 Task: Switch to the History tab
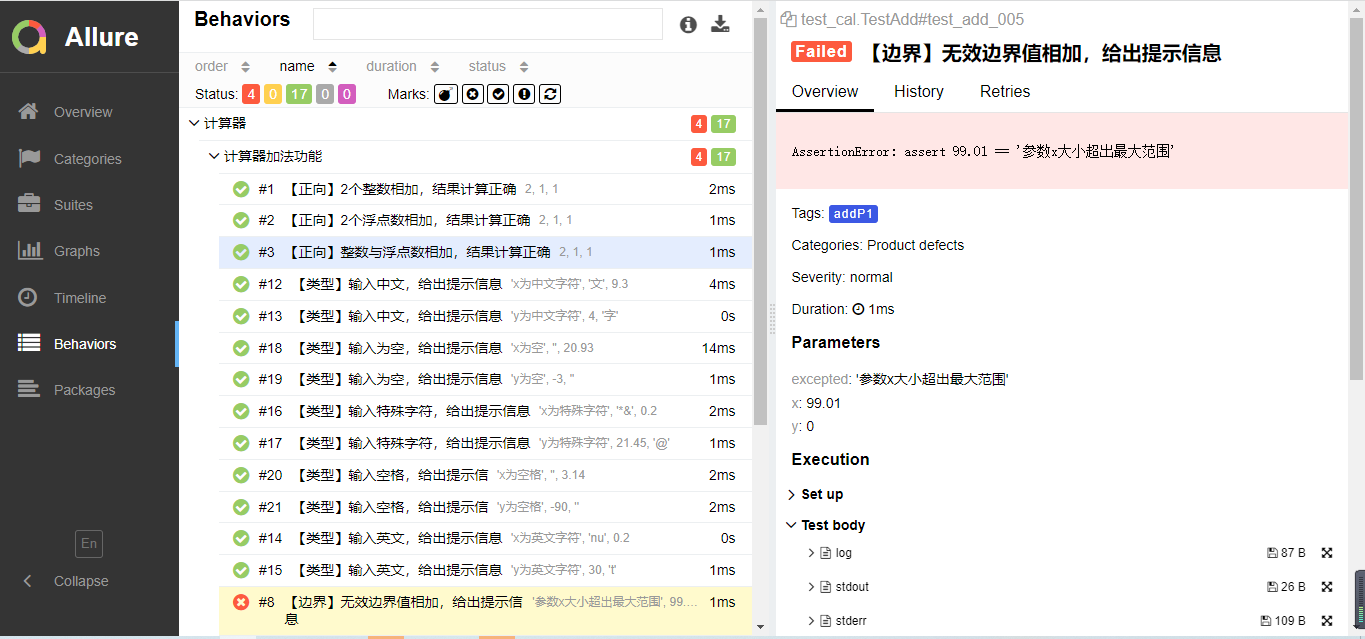coord(918,91)
